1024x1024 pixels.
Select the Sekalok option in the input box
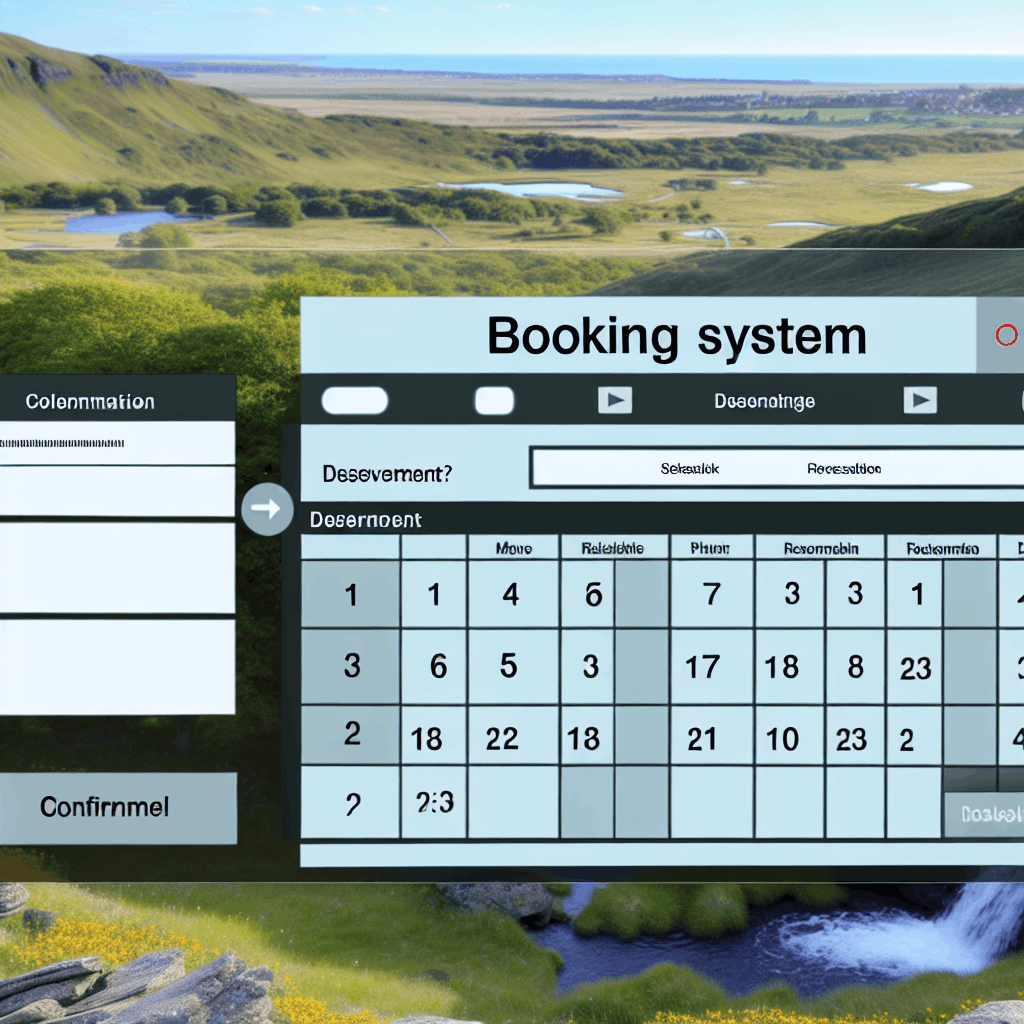click(x=689, y=468)
